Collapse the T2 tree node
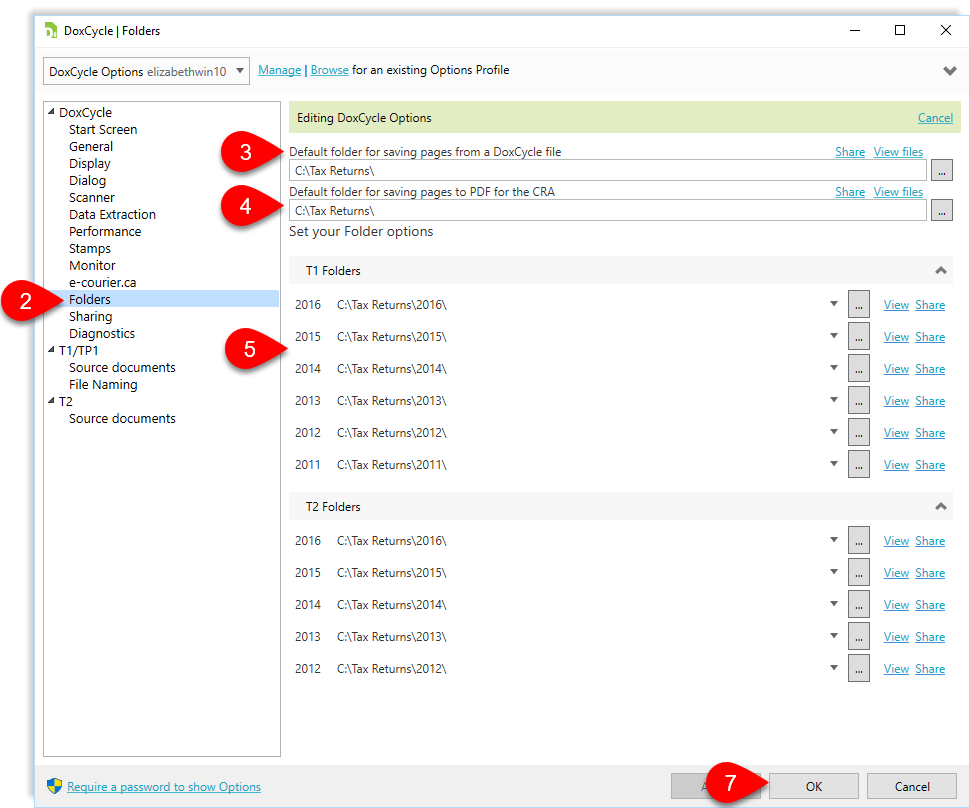 [x=51, y=401]
